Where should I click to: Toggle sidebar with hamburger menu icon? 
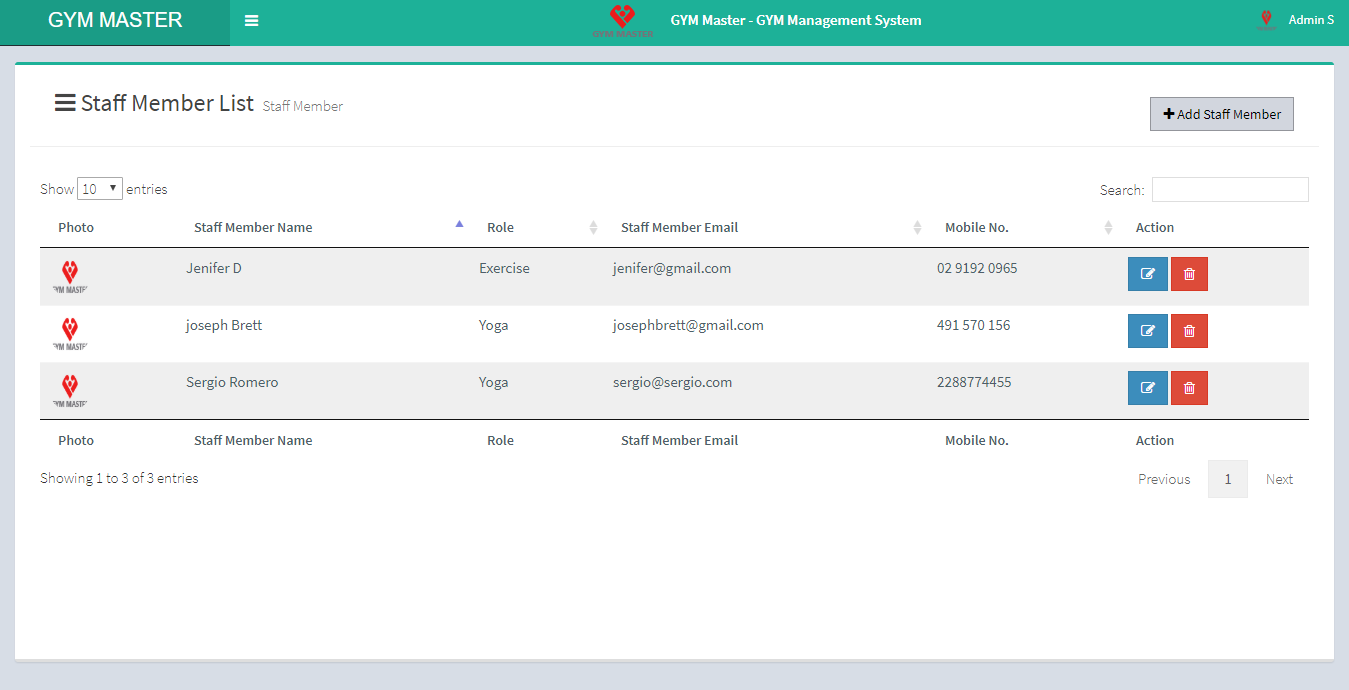tap(252, 21)
